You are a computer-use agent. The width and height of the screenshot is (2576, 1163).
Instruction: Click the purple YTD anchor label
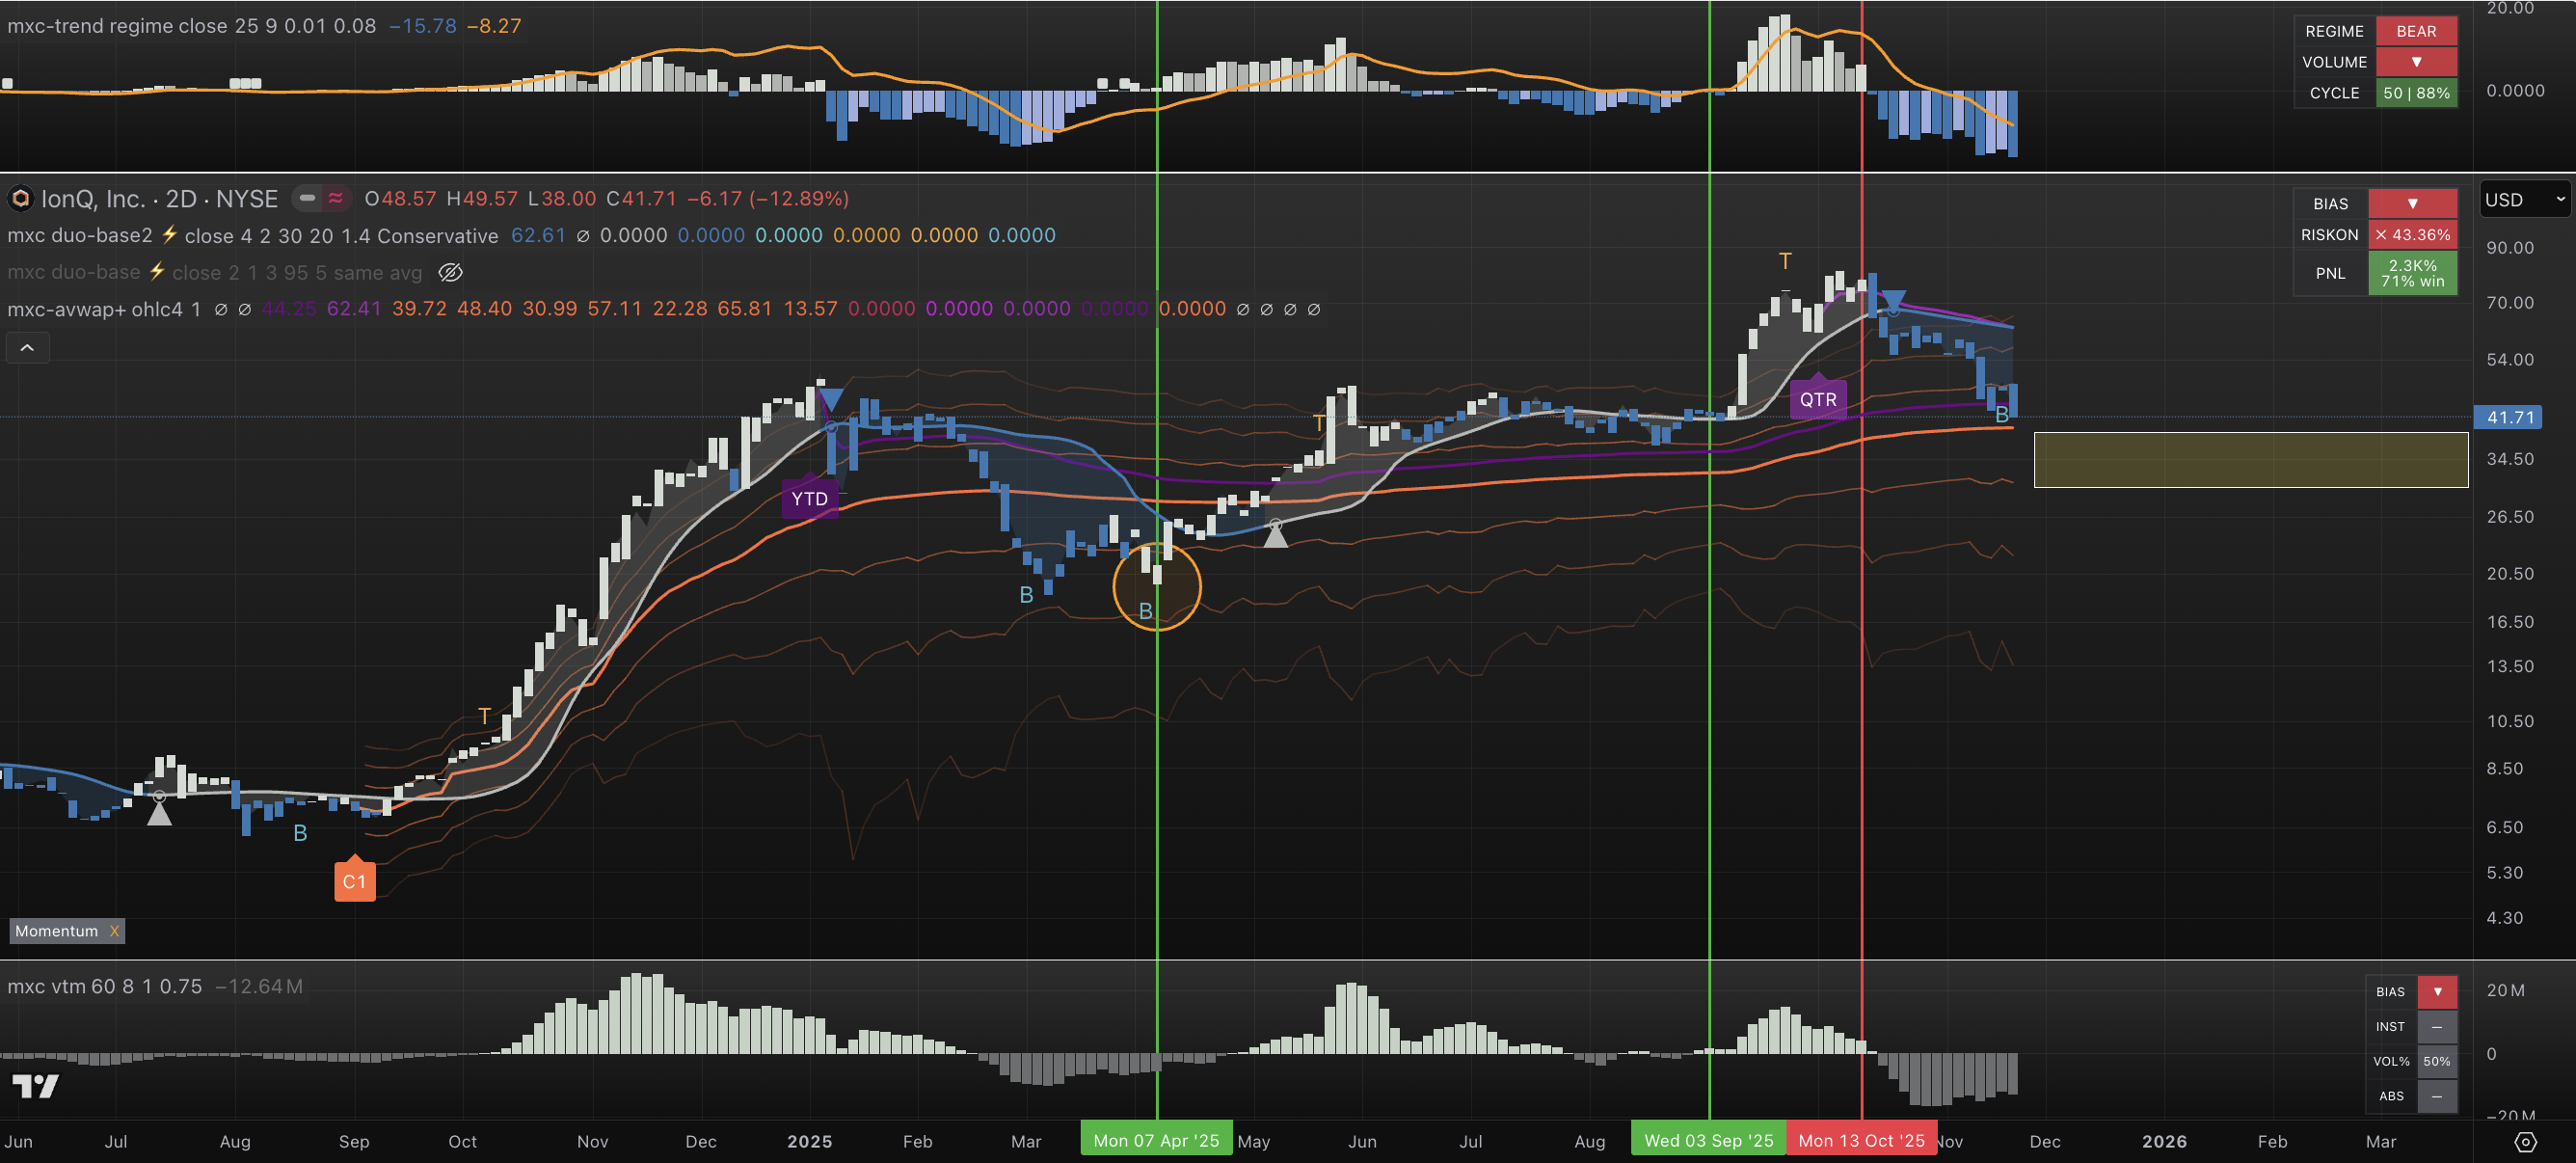pos(809,498)
